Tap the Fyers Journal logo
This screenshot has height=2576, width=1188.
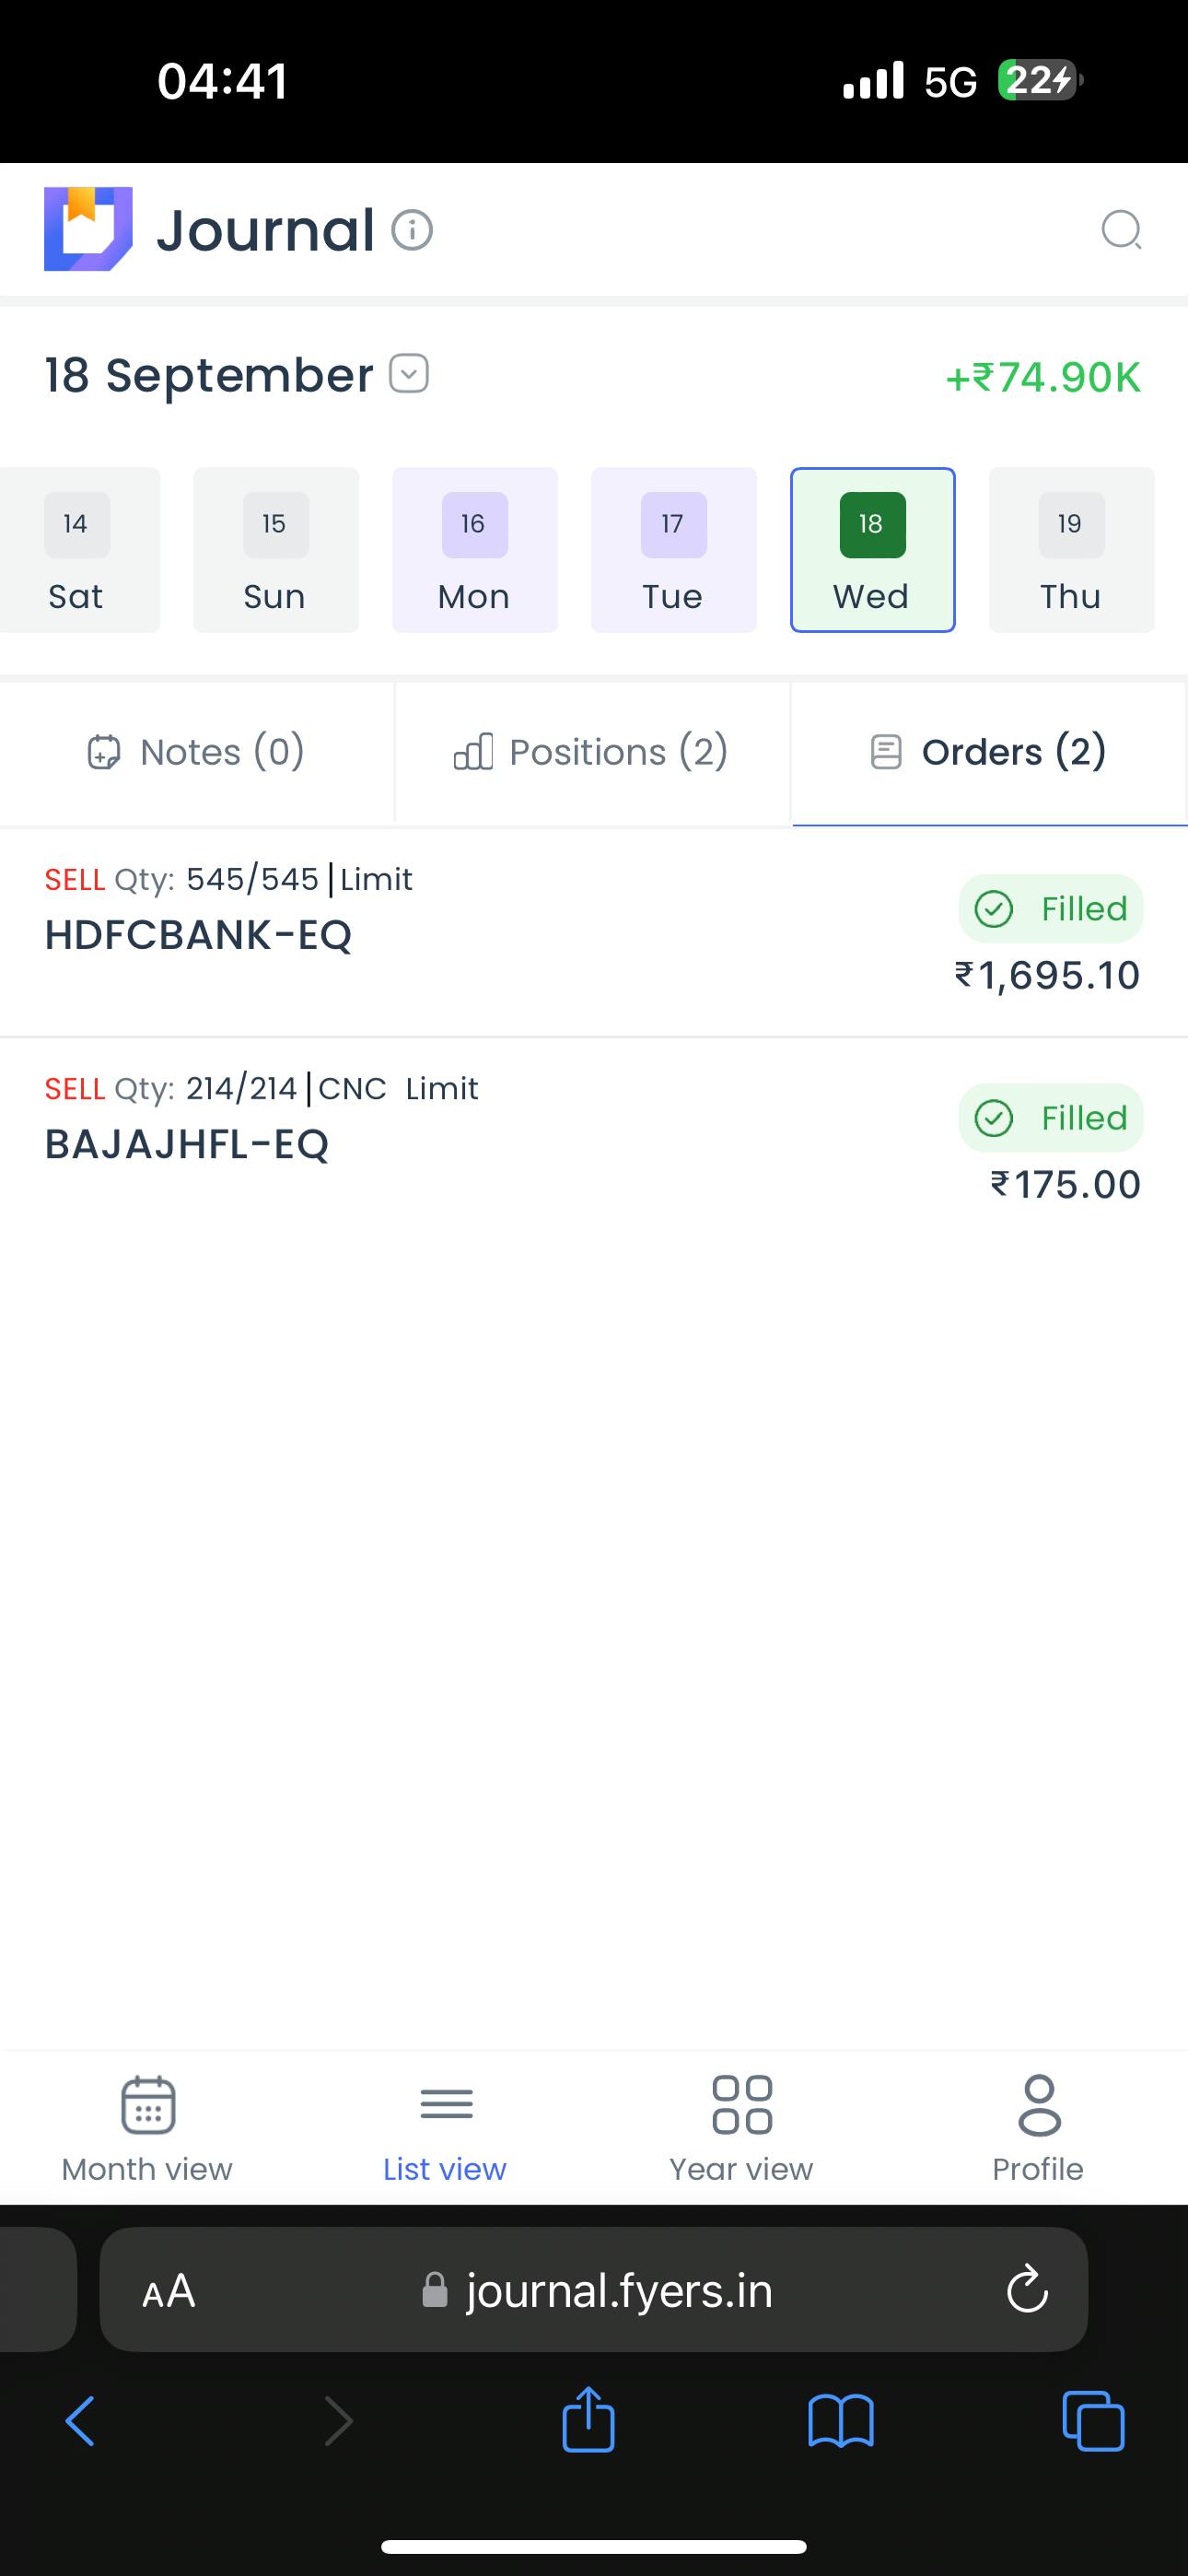click(88, 229)
